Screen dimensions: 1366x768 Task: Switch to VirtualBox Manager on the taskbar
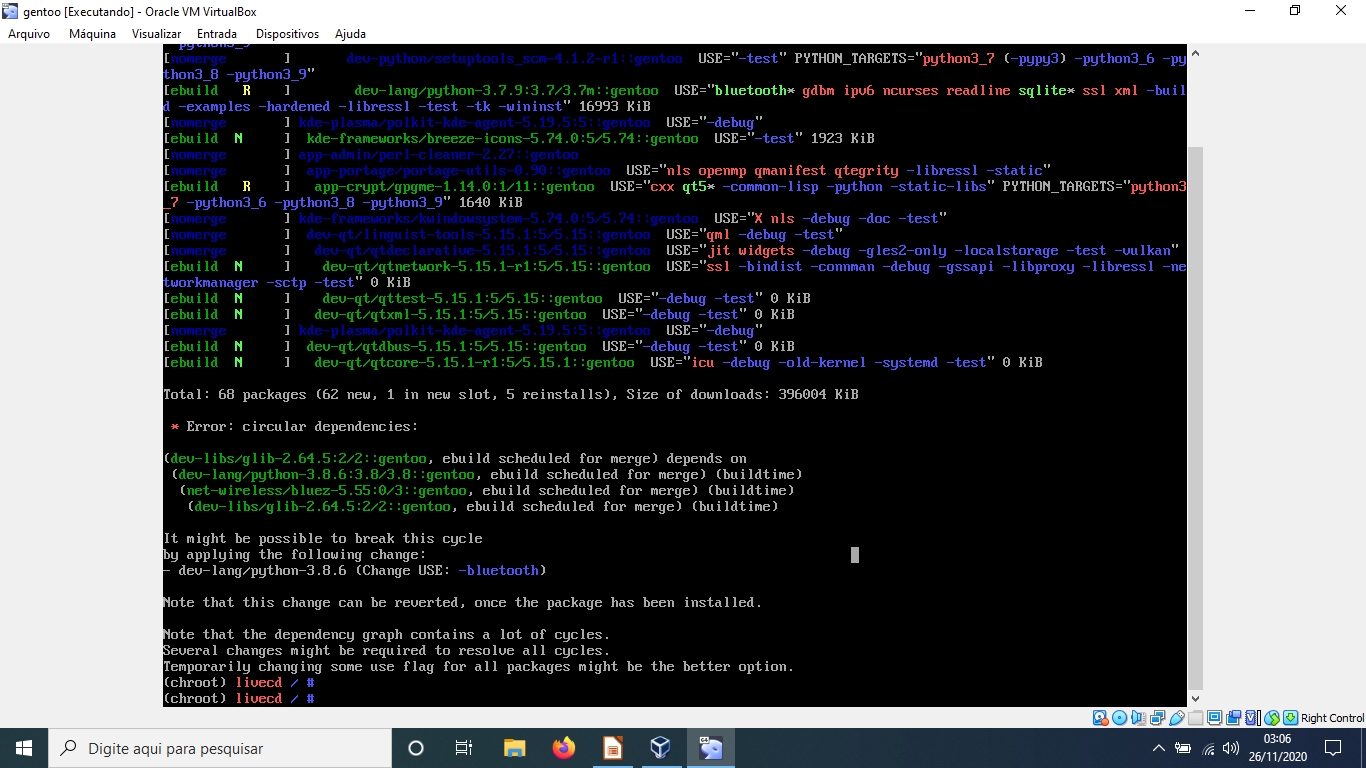(660, 748)
